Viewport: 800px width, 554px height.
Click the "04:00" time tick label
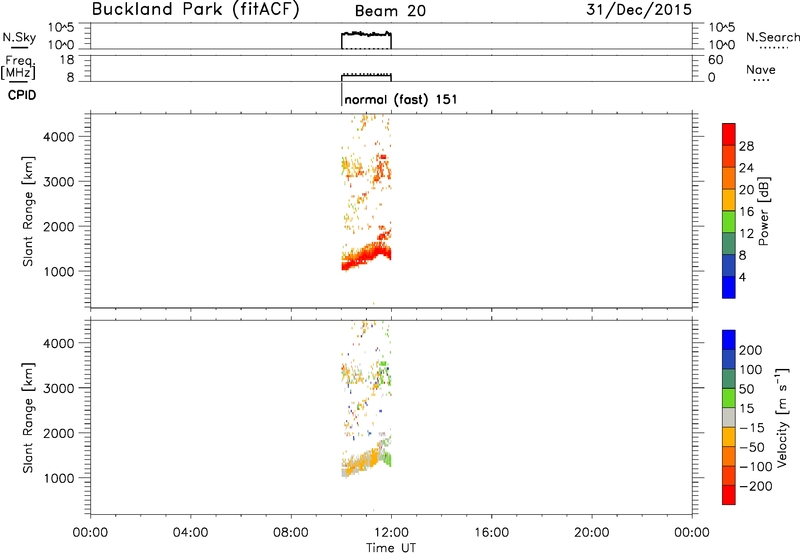pos(191,533)
